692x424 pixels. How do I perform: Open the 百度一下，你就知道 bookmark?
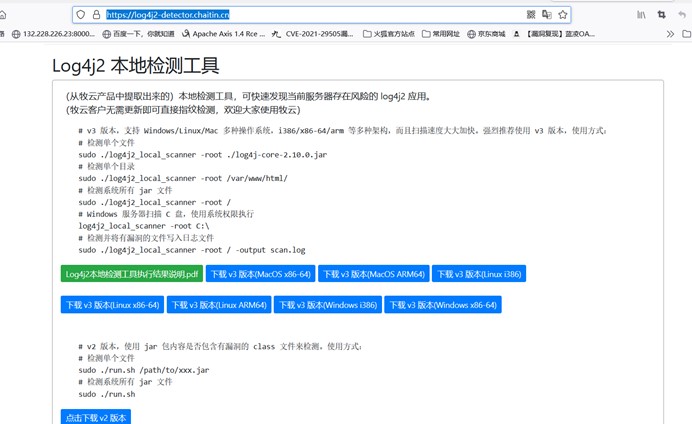pyautogui.click(x=138, y=34)
